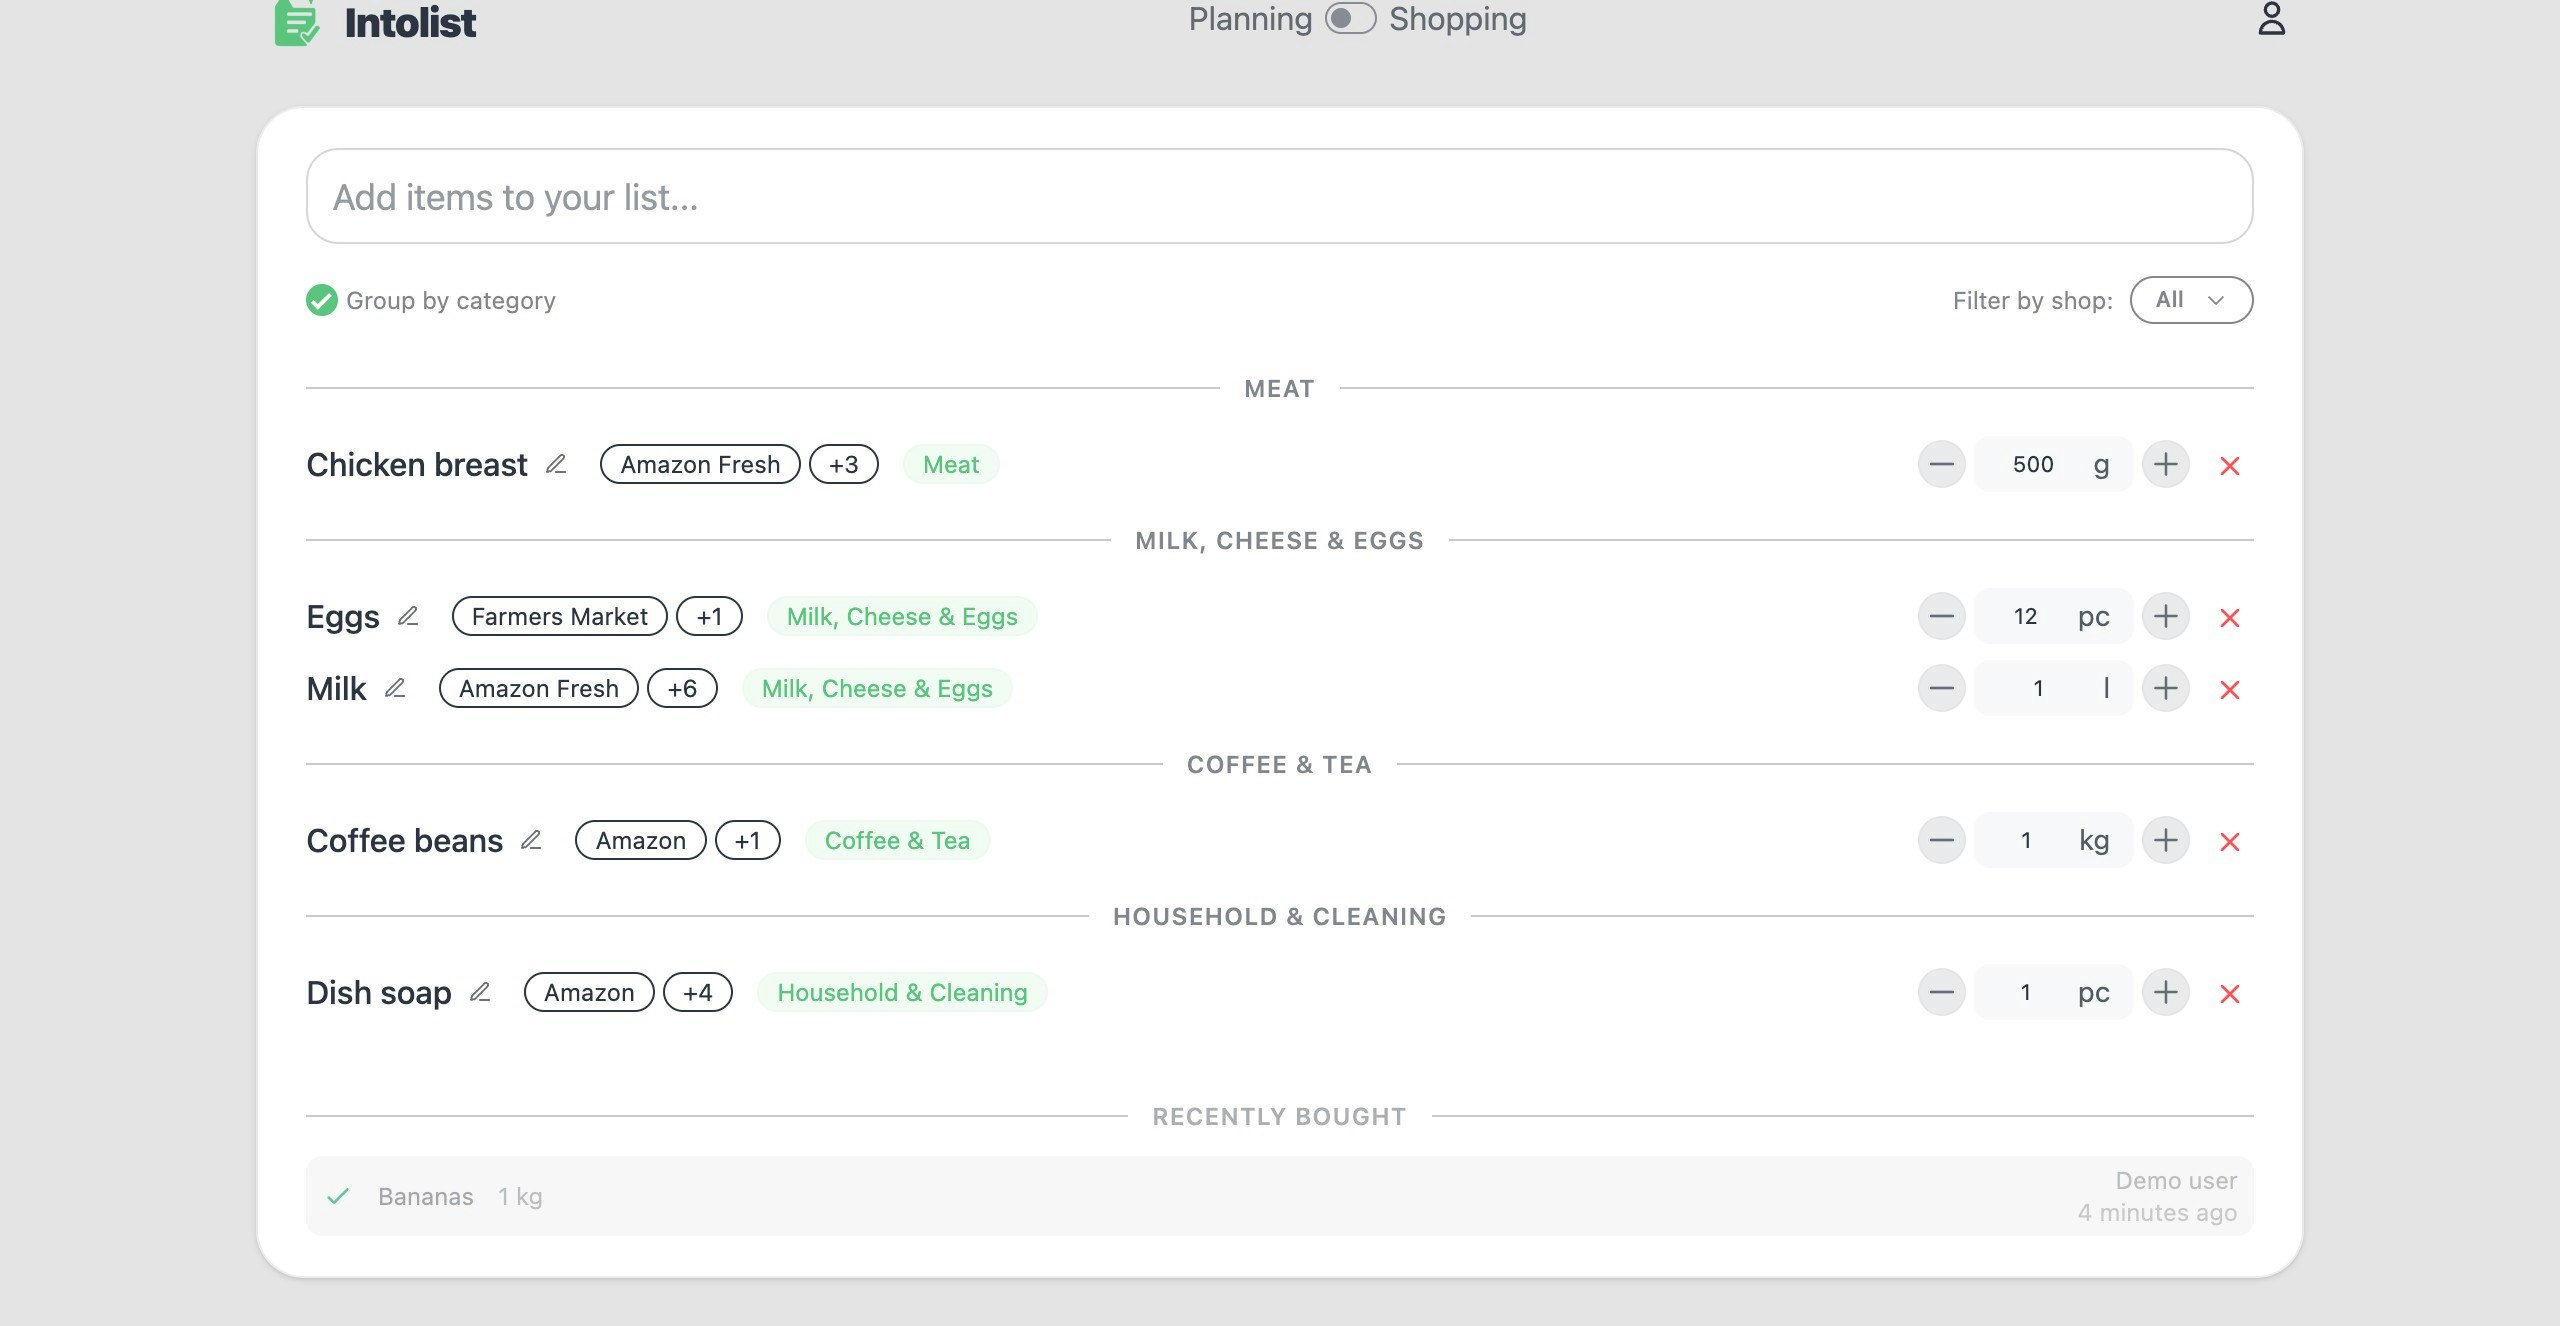
Task: Decrease Eggs quantity
Action: pyautogui.click(x=1942, y=616)
